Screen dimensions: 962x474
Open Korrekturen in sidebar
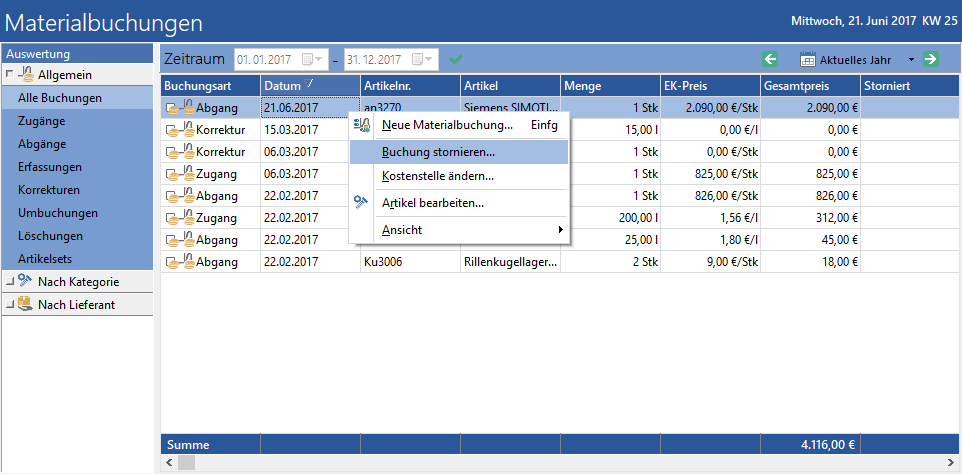point(77,190)
